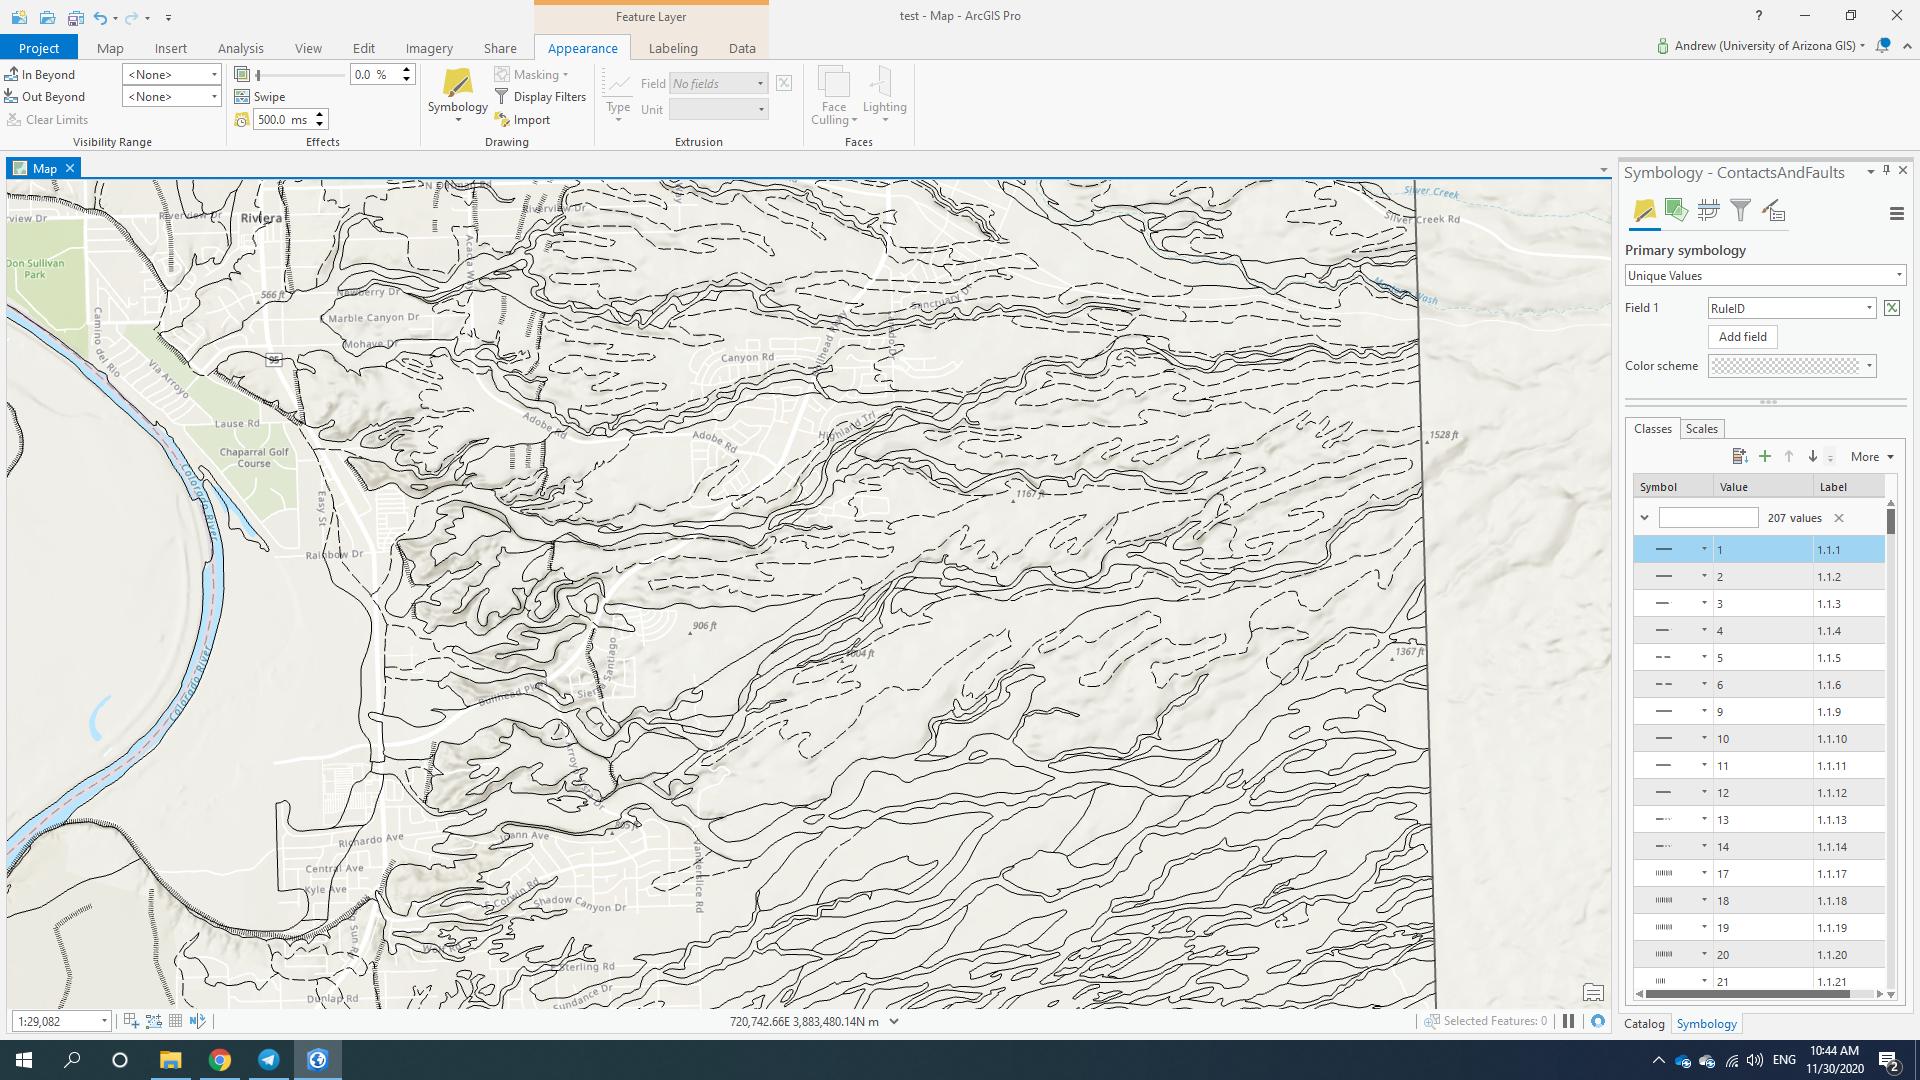Click the move down arrow icon
The height and width of the screenshot is (1080, 1920).
point(1812,457)
